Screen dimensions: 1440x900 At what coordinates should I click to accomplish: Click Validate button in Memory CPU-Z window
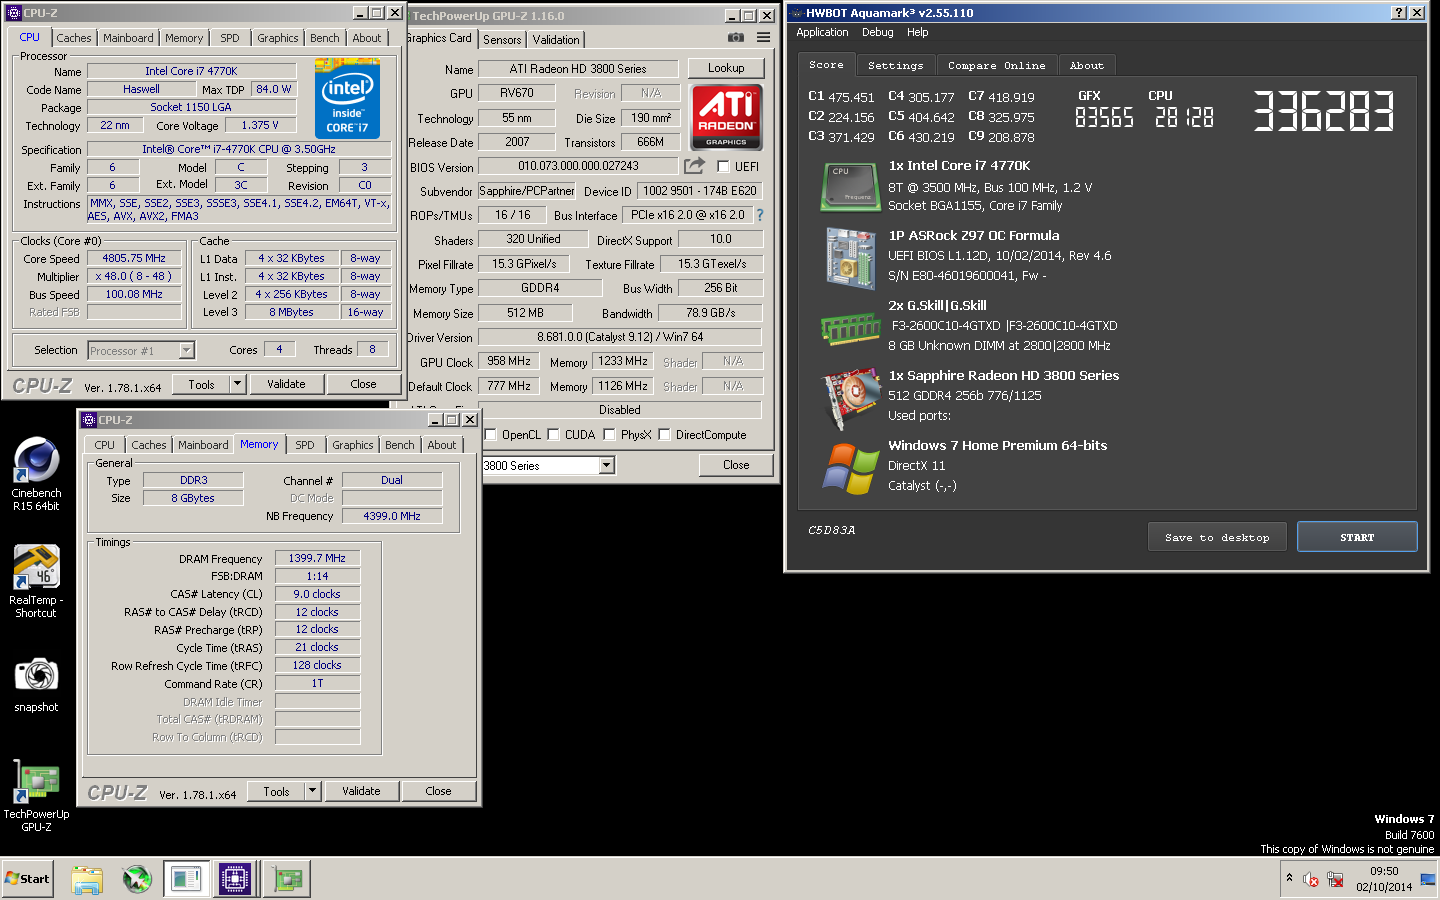pyautogui.click(x=361, y=791)
